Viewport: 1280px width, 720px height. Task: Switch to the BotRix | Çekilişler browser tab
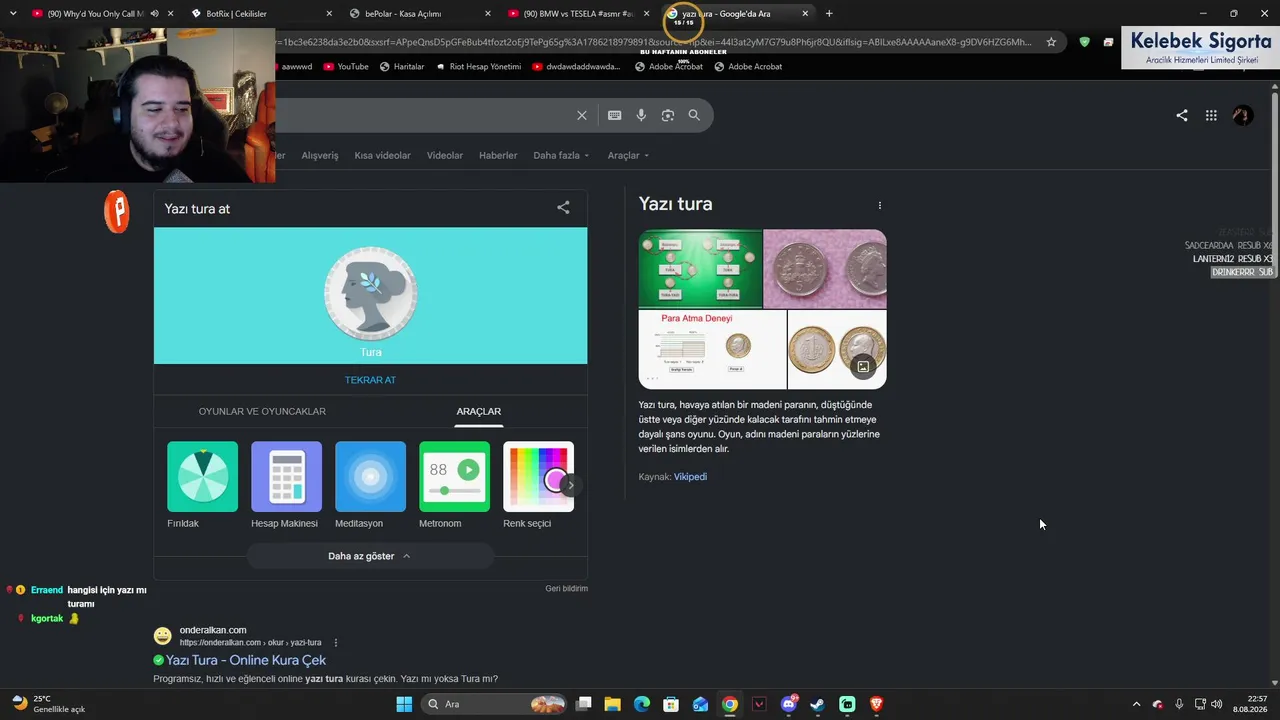tap(262, 13)
